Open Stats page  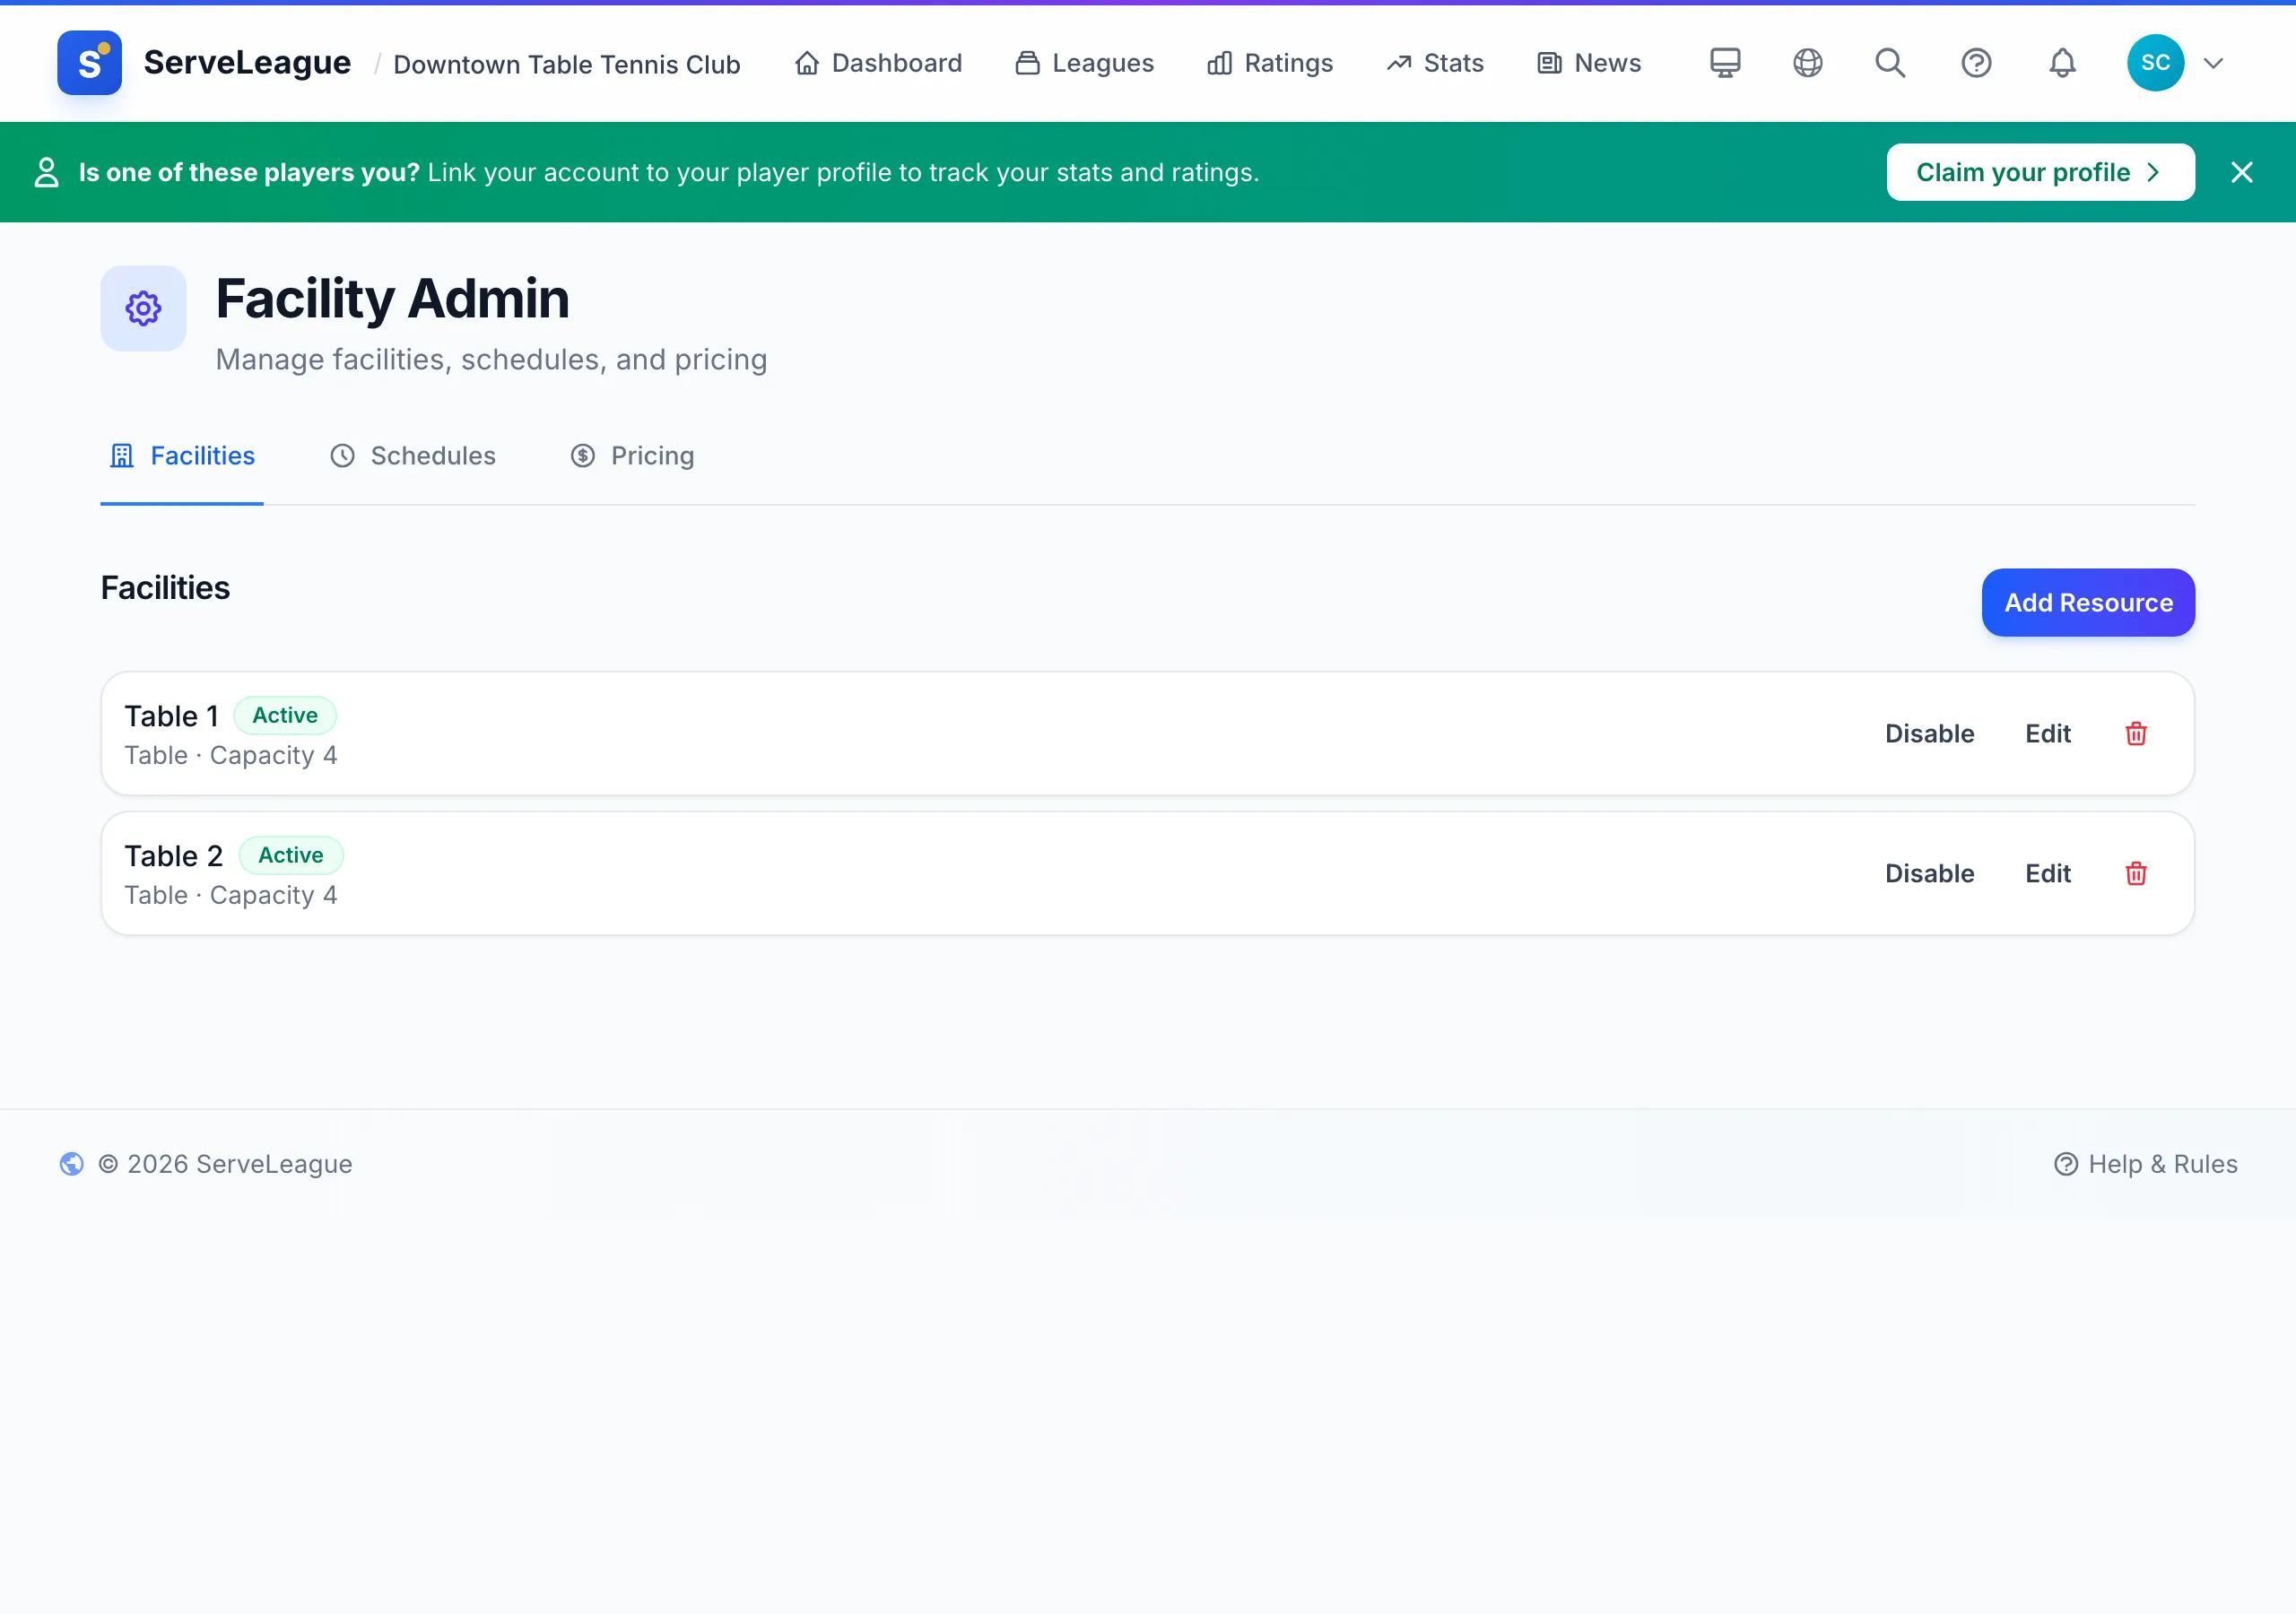pyautogui.click(x=1435, y=63)
